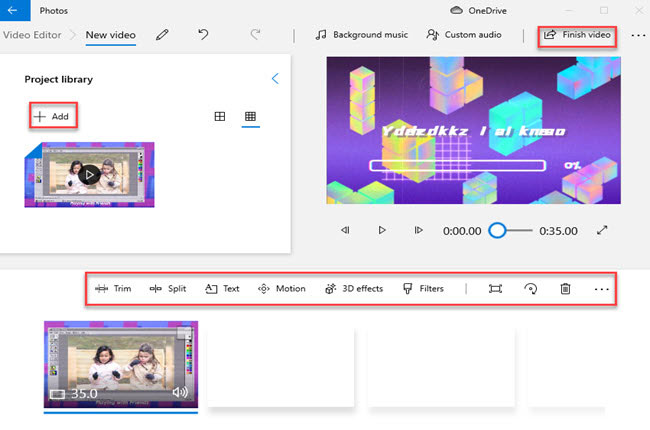Redo the last undone edit
Viewport: 650px width, 430px height.
(x=255, y=34)
